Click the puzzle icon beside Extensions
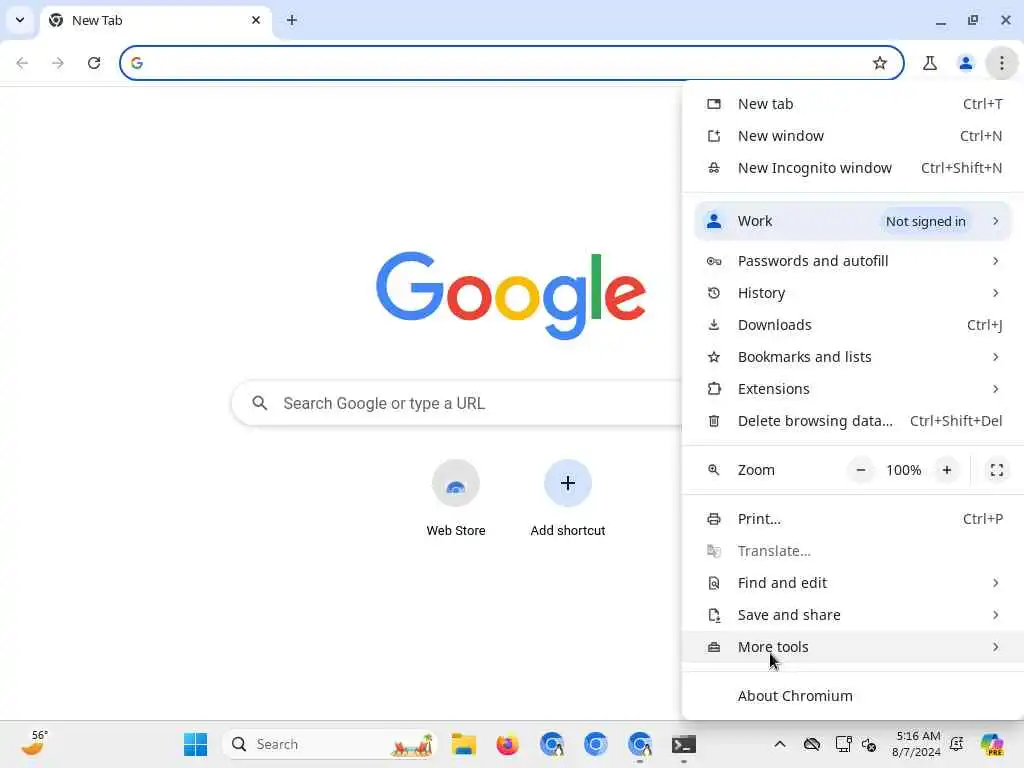This screenshot has height=768, width=1024. [x=714, y=389]
